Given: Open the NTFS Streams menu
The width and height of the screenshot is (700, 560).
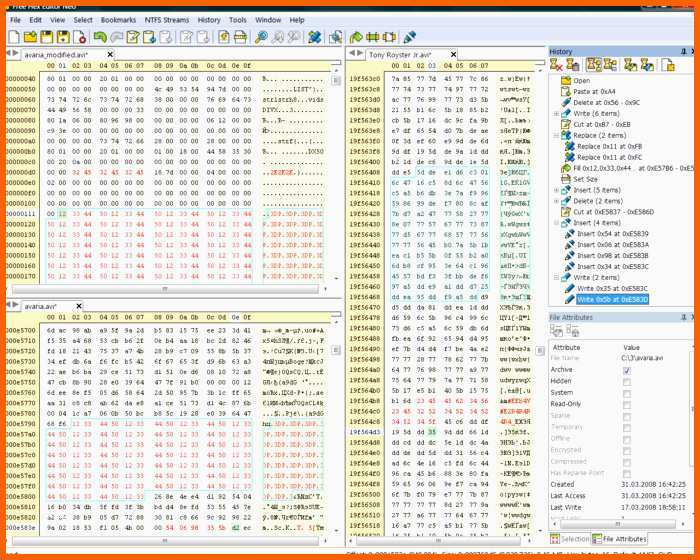Looking at the screenshot, I should click(x=167, y=20).
